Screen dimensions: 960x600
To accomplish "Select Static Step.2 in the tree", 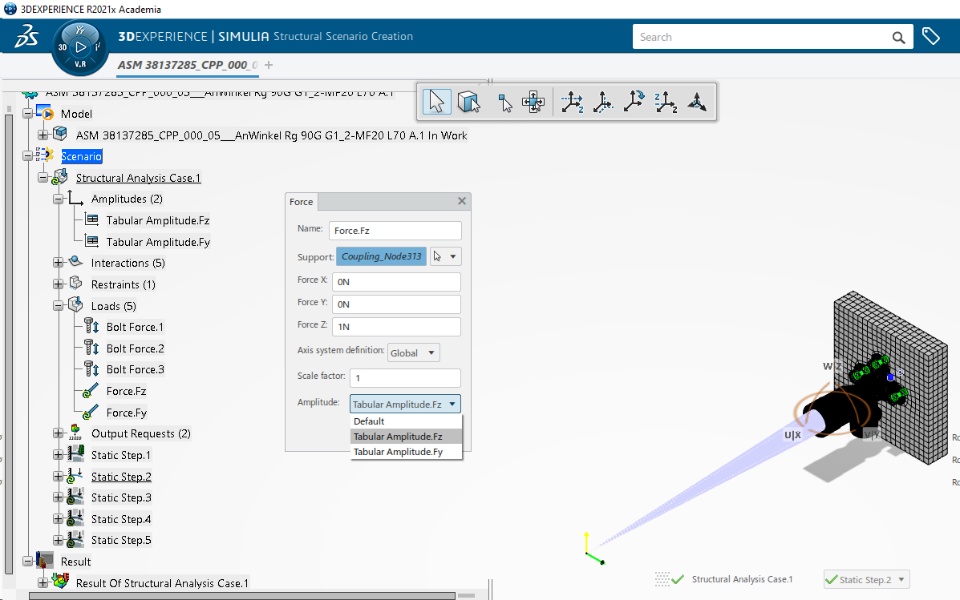I will tap(121, 476).
